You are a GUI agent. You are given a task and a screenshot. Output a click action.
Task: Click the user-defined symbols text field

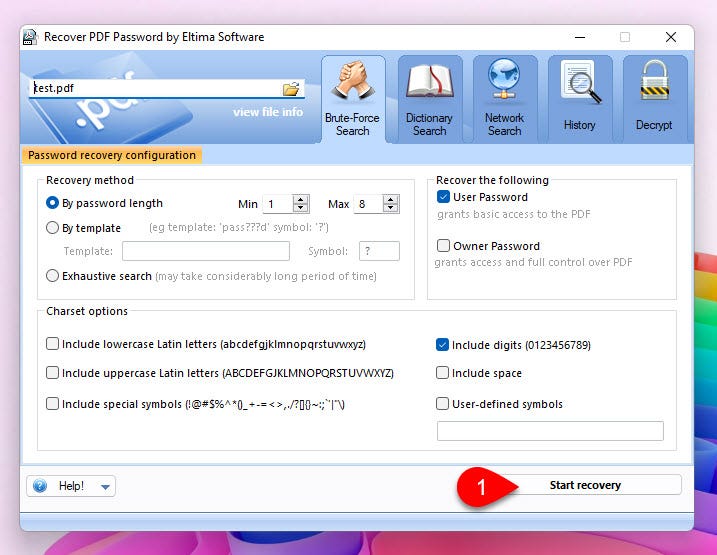point(550,431)
